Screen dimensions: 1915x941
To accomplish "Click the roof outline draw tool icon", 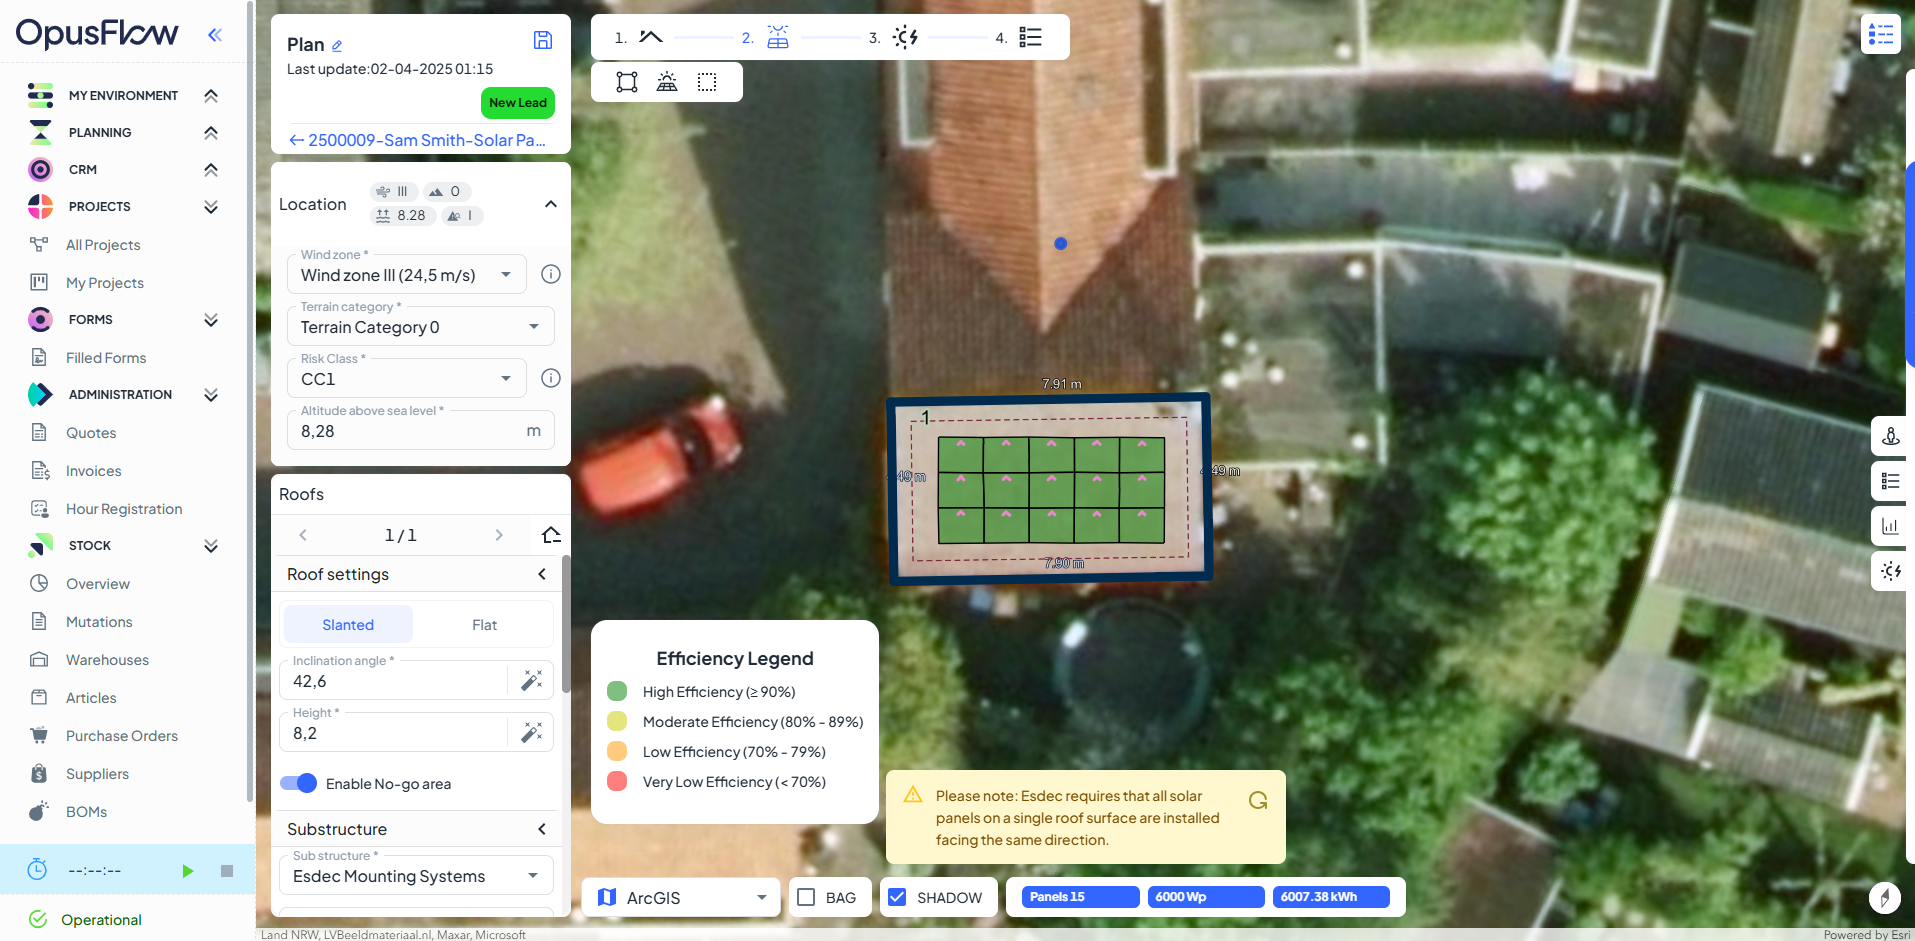I will tap(627, 82).
